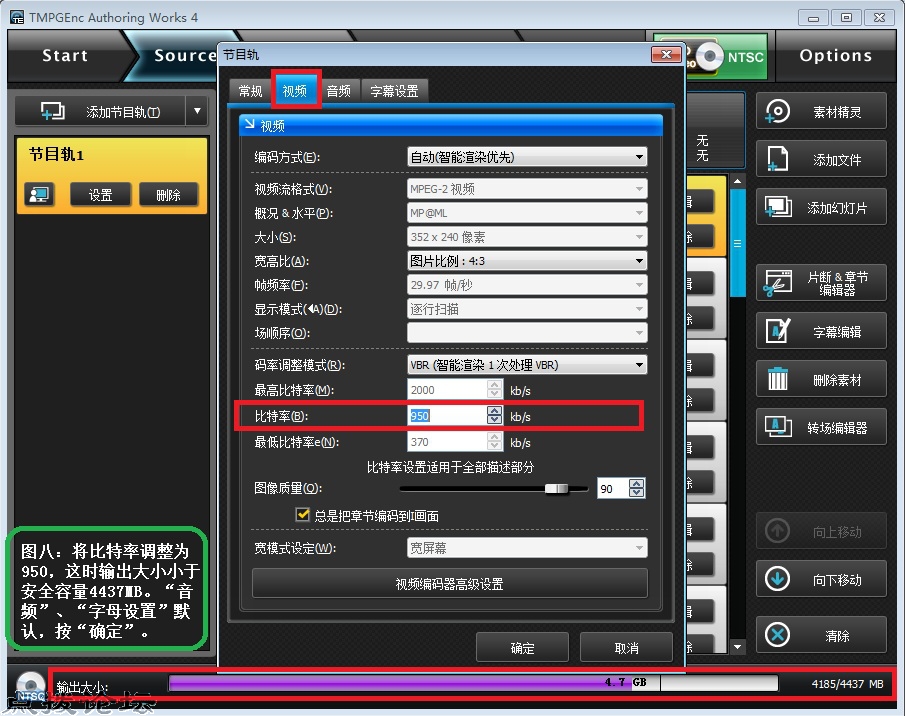Click the 最低比特率 spinner arrows

click(495, 442)
